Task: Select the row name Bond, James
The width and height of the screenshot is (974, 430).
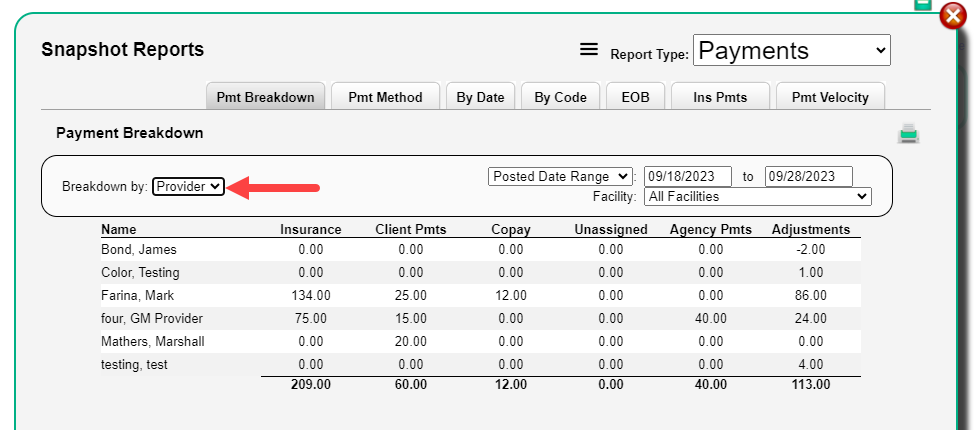Action: coord(139,250)
